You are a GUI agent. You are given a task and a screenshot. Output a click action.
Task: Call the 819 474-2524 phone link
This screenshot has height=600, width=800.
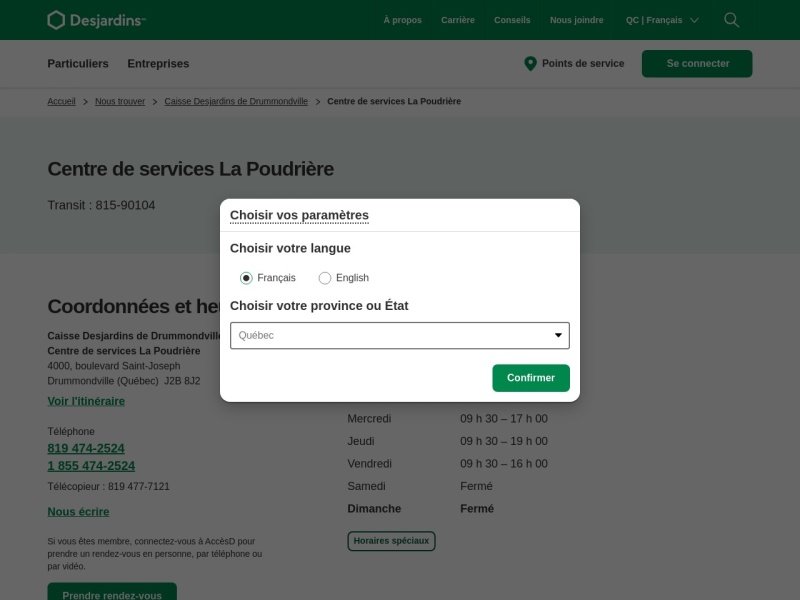point(86,448)
